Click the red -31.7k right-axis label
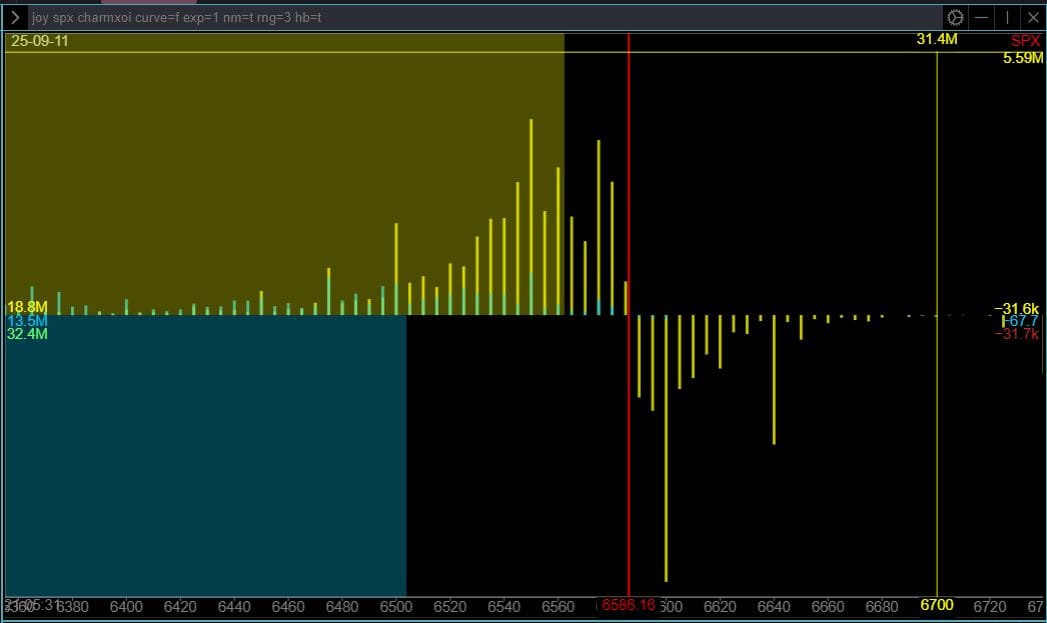The image size is (1047, 623). coord(1017,334)
